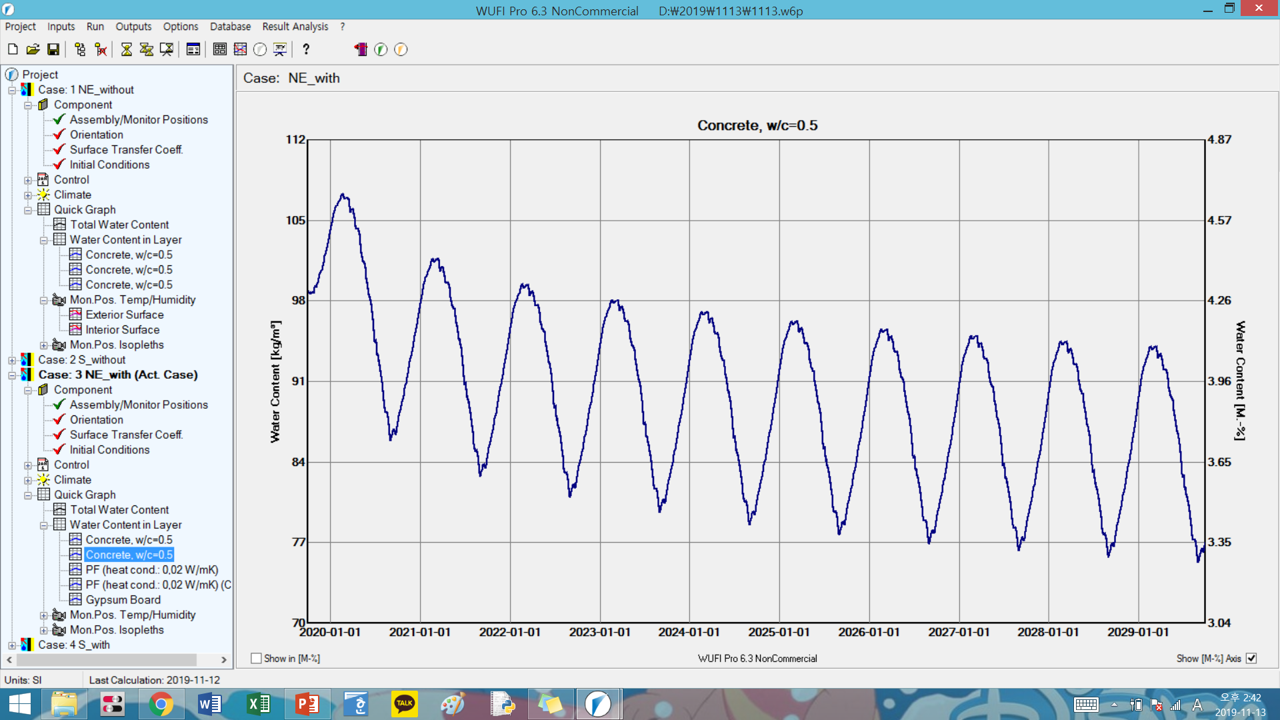Click the single hourglass run icon
Image resolution: width=1280 pixels, height=720 pixels.
click(126, 49)
